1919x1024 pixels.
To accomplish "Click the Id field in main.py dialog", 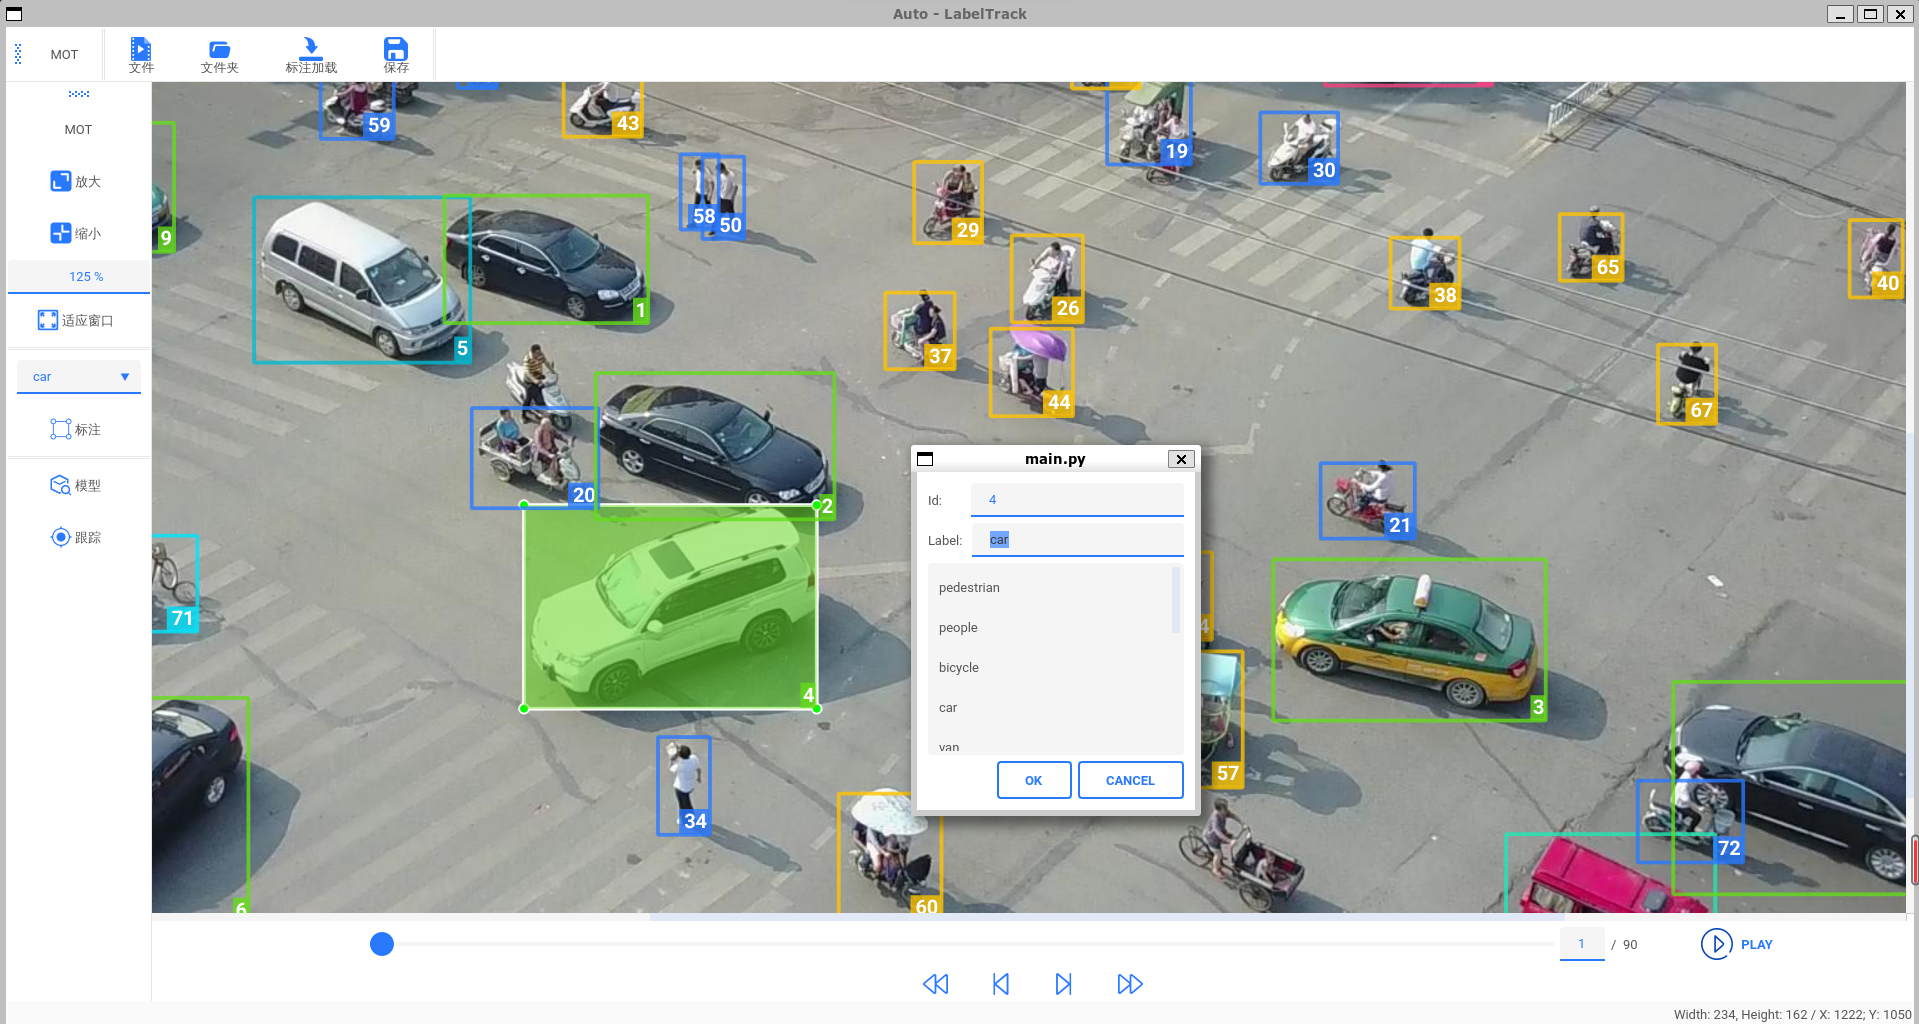I will pos(1077,500).
